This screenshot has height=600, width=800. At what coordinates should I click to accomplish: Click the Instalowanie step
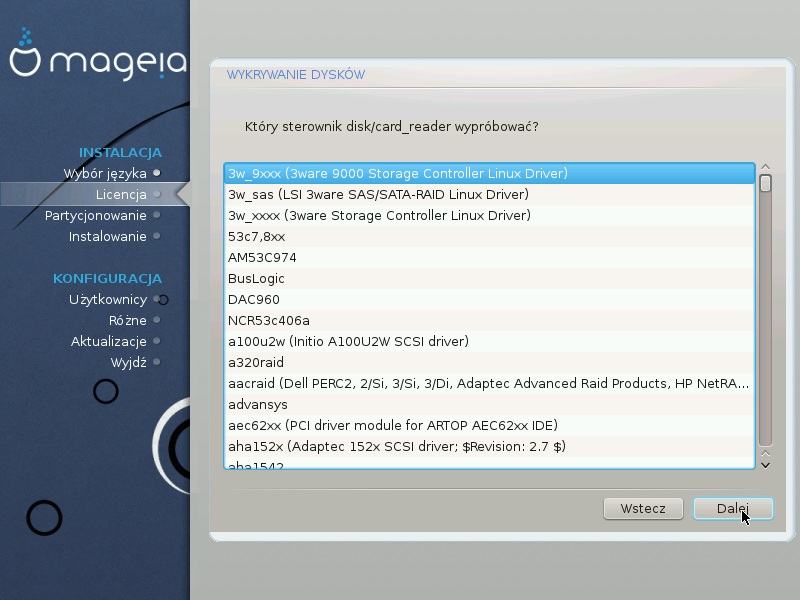point(108,236)
